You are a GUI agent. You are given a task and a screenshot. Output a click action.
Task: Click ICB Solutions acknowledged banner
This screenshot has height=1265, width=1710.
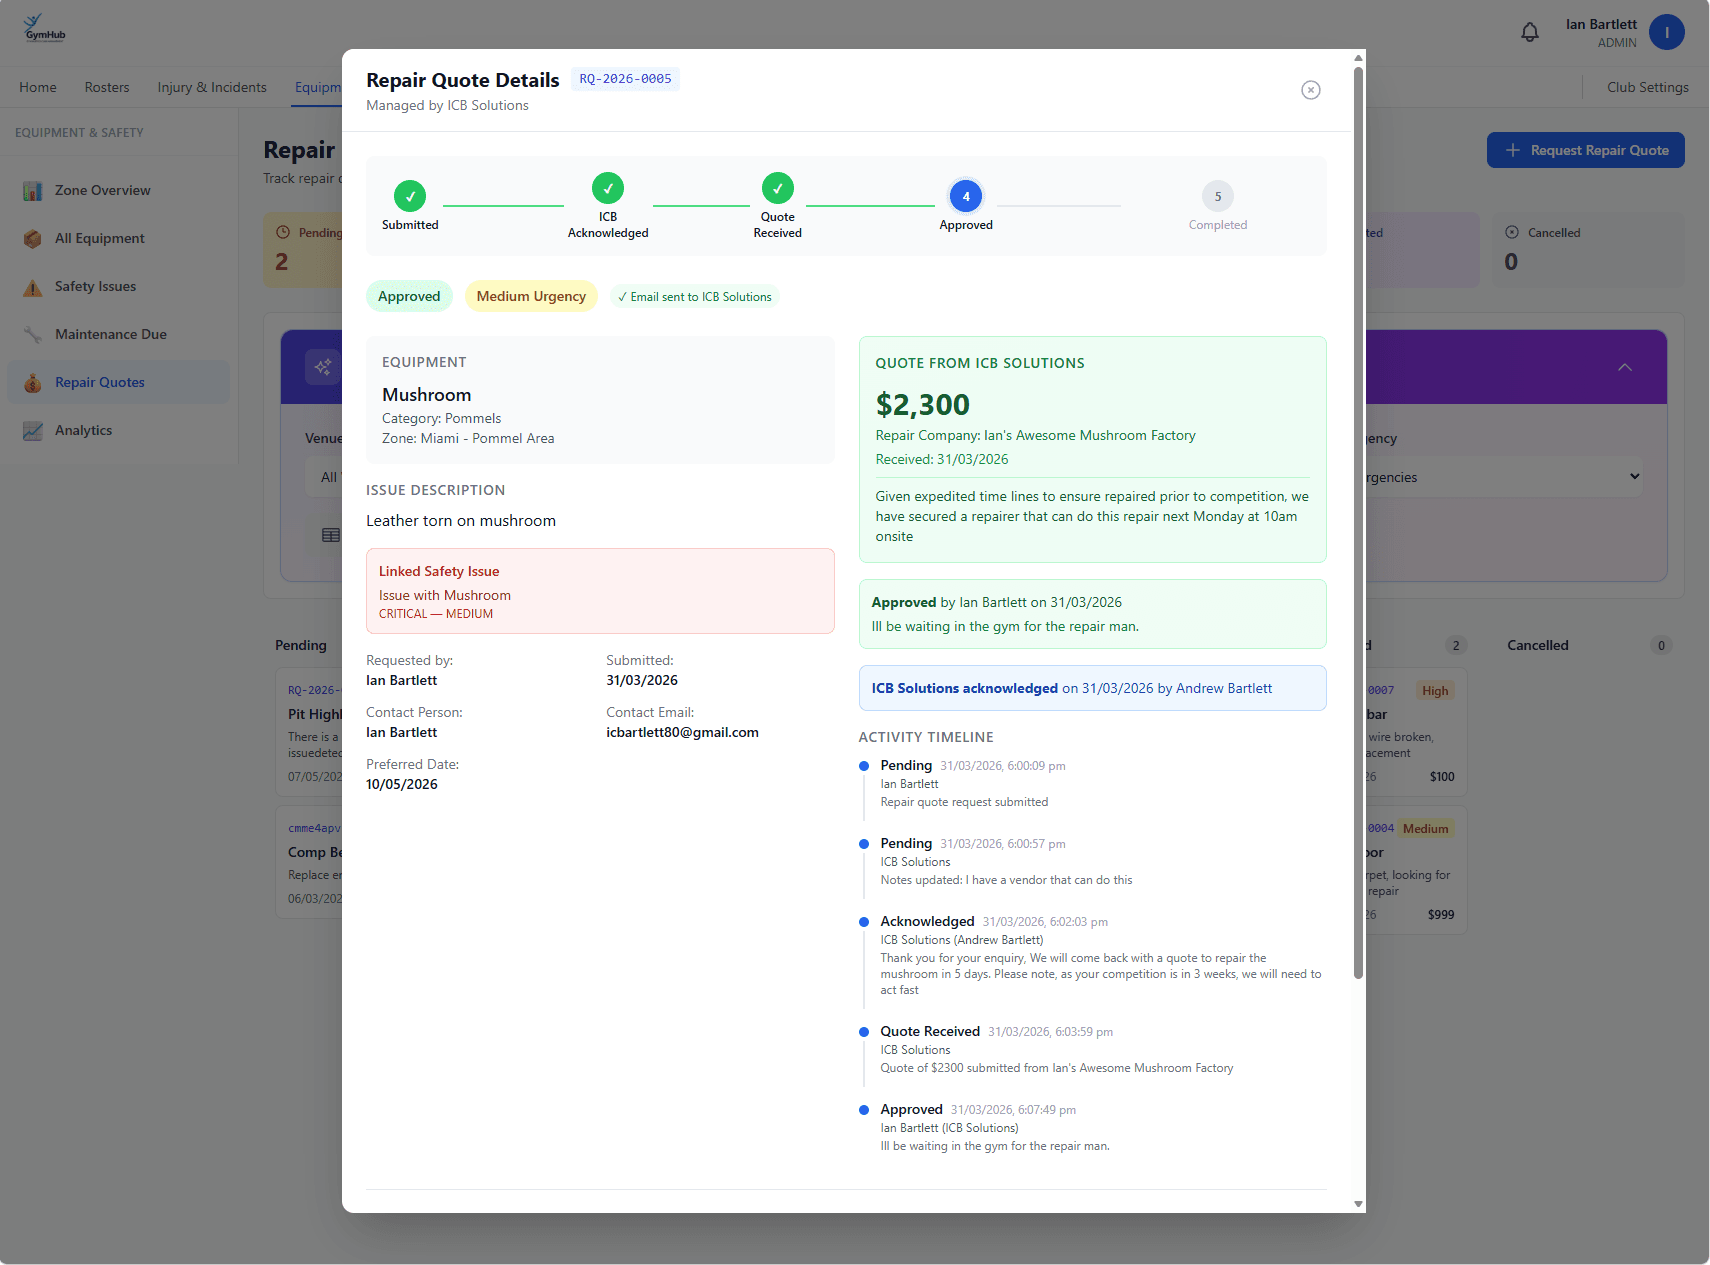point(1092,688)
